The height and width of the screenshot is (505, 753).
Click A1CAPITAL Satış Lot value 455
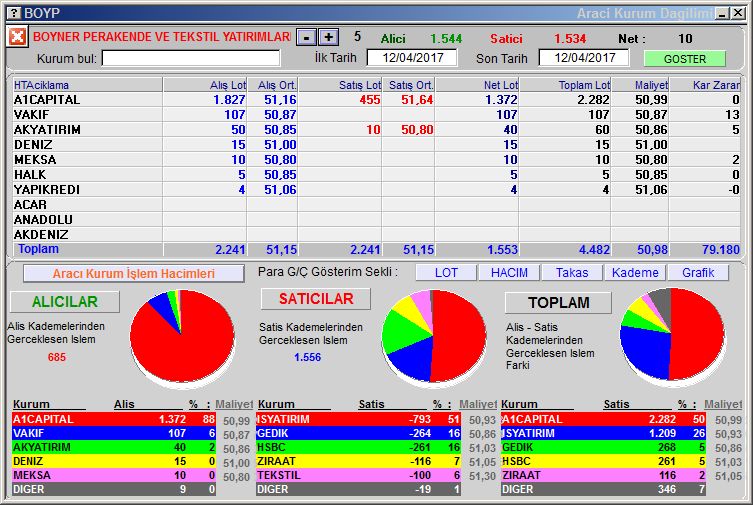point(370,100)
